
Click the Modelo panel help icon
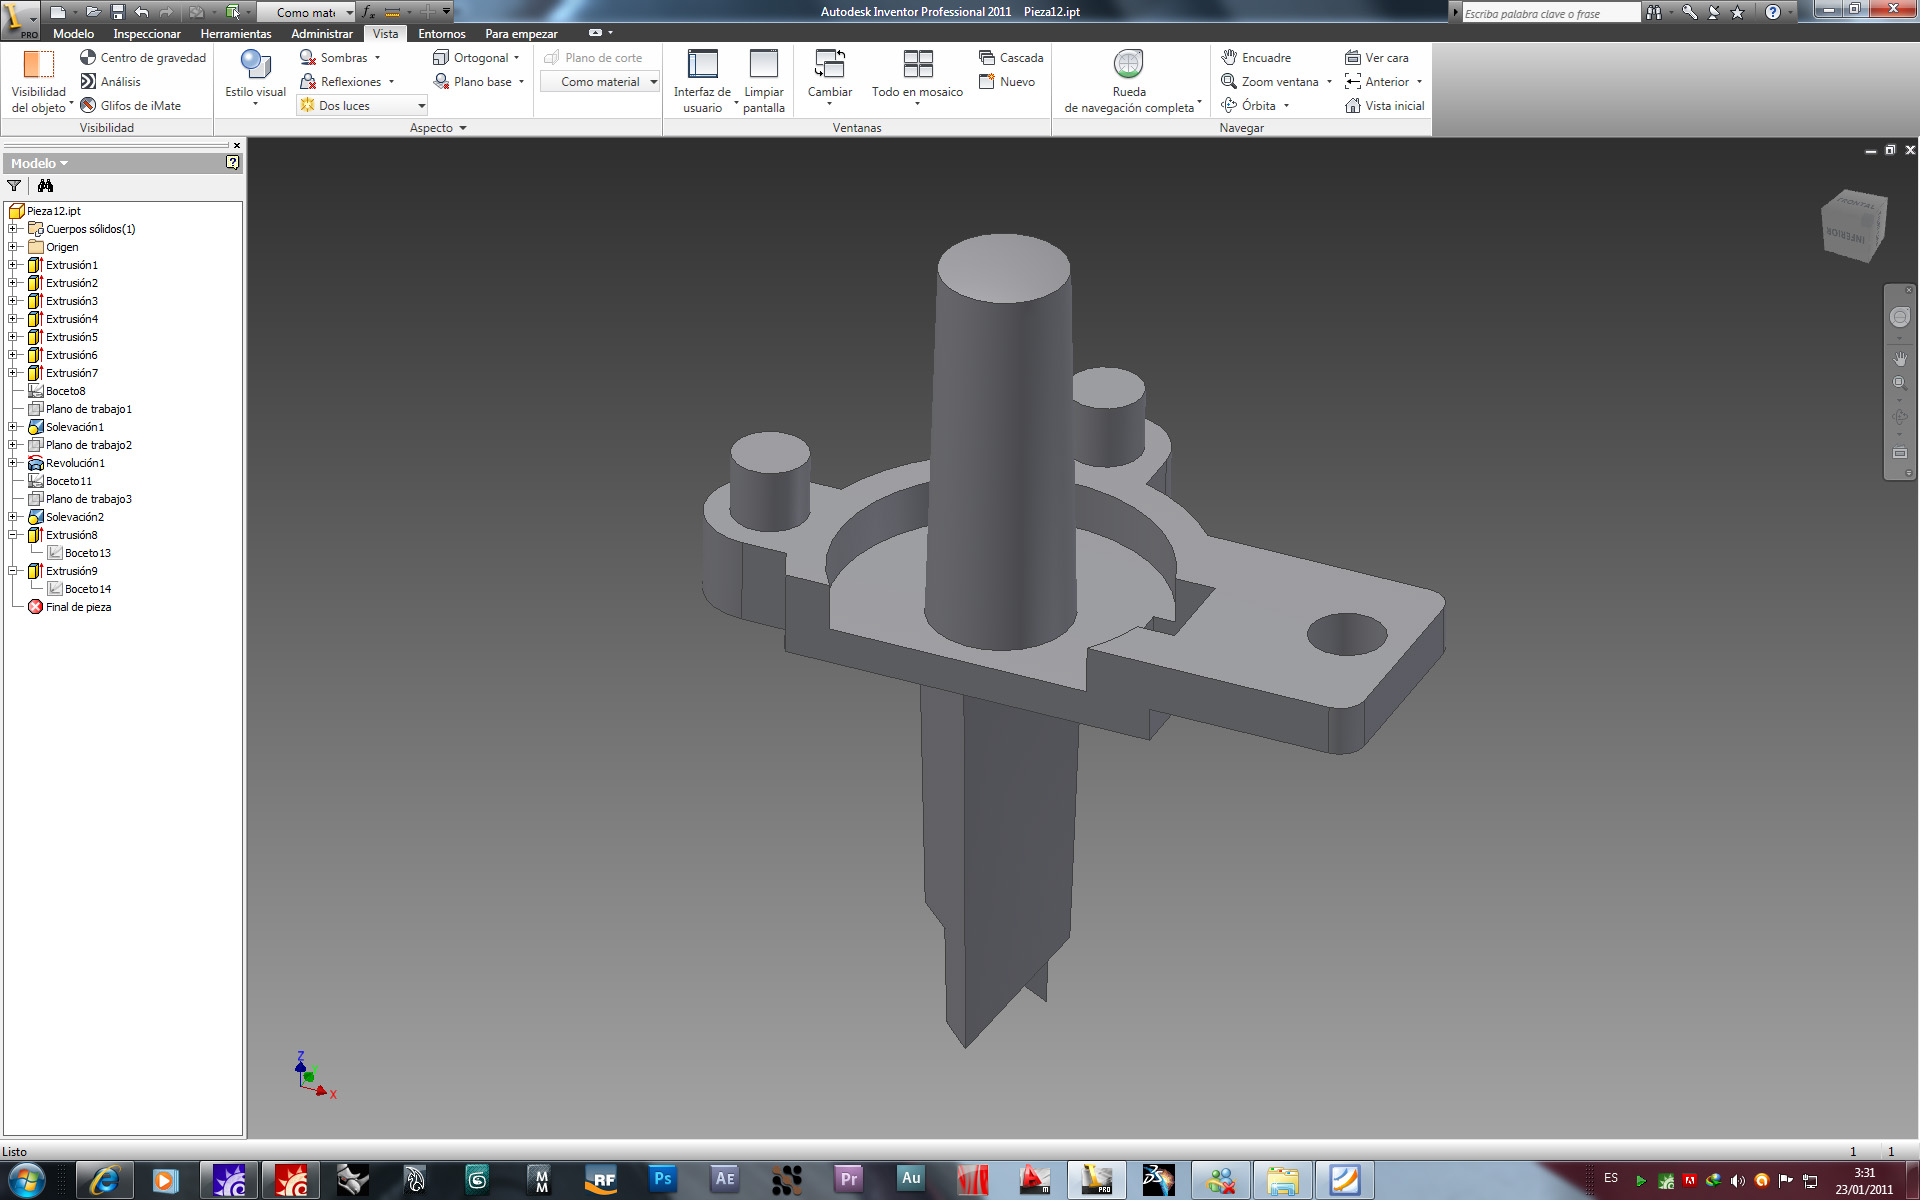tap(232, 163)
